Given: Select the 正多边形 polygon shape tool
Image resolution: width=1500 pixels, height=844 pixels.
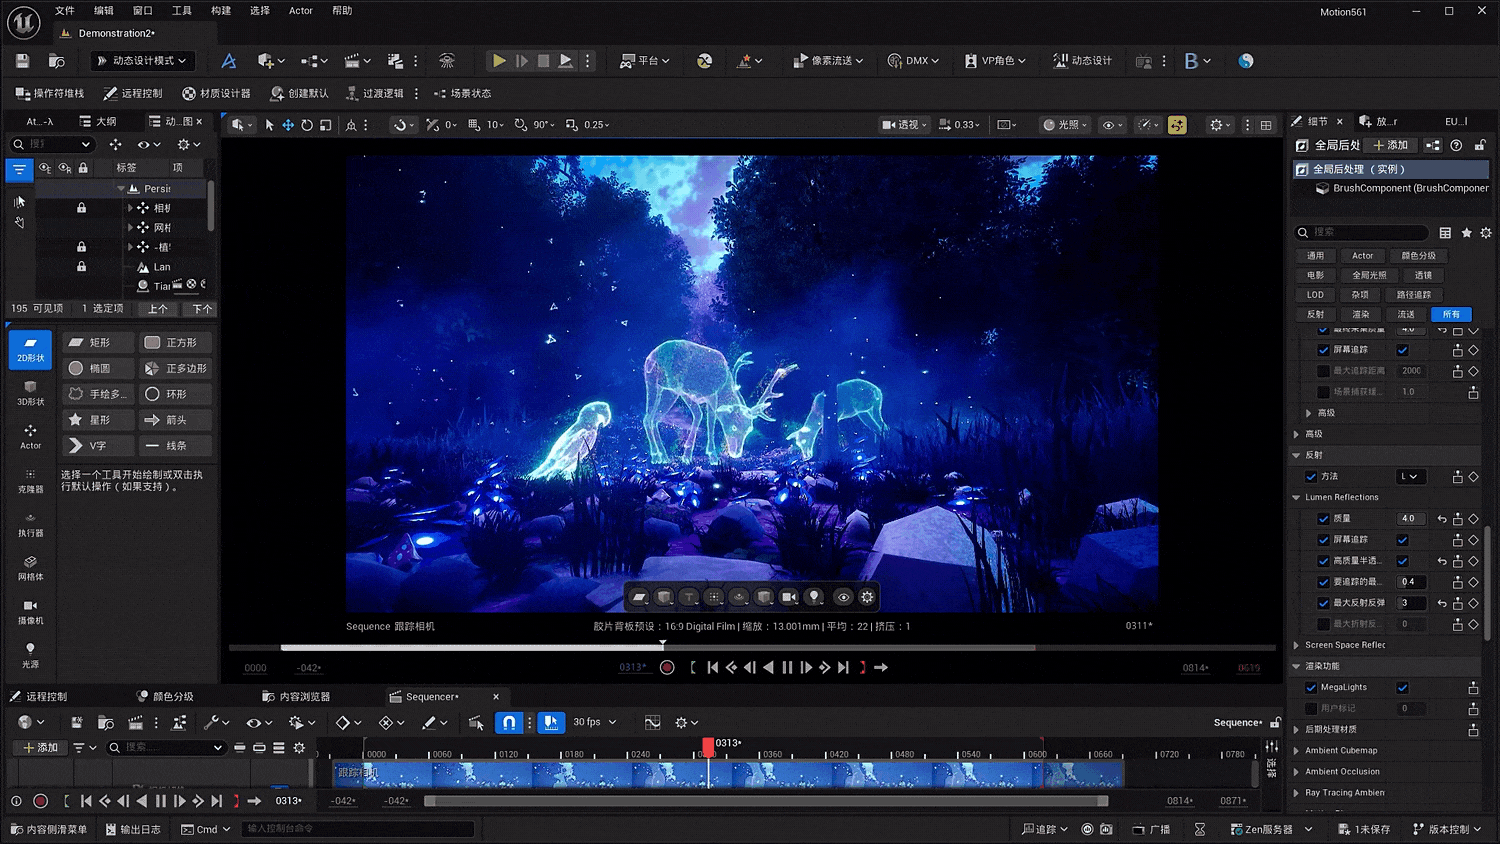Looking at the screenshot, I should 175,368.
